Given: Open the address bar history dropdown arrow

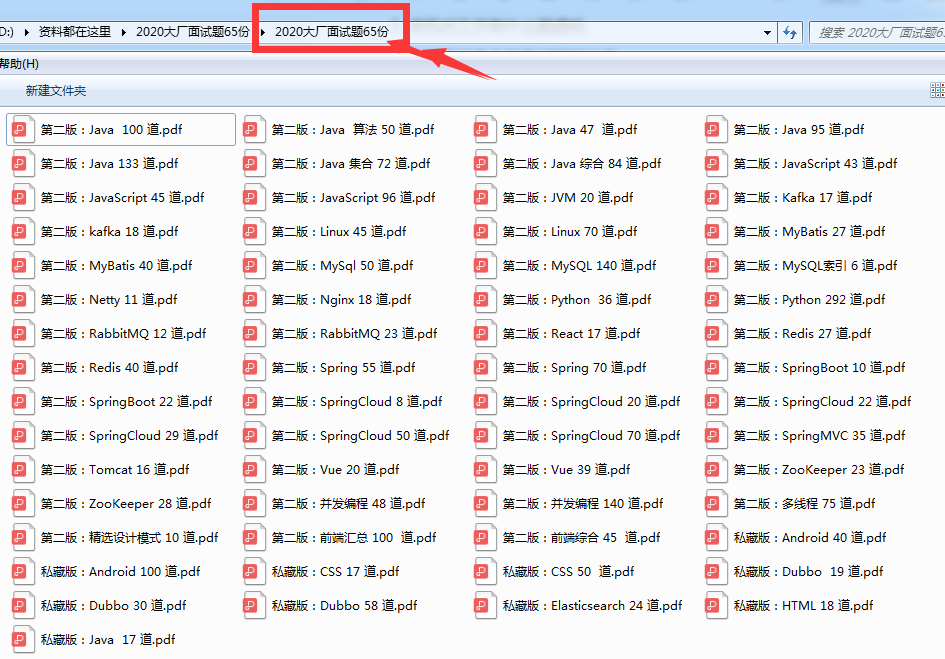Looking at the screenshot, I should [767, 33].
